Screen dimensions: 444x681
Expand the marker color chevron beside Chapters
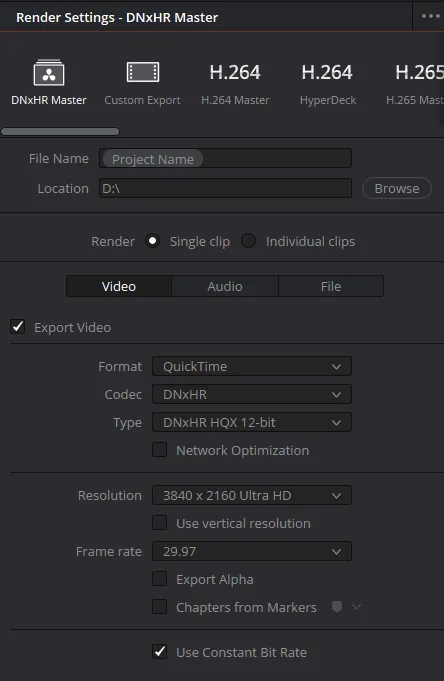pyautogui.click(x=356, y=607)
